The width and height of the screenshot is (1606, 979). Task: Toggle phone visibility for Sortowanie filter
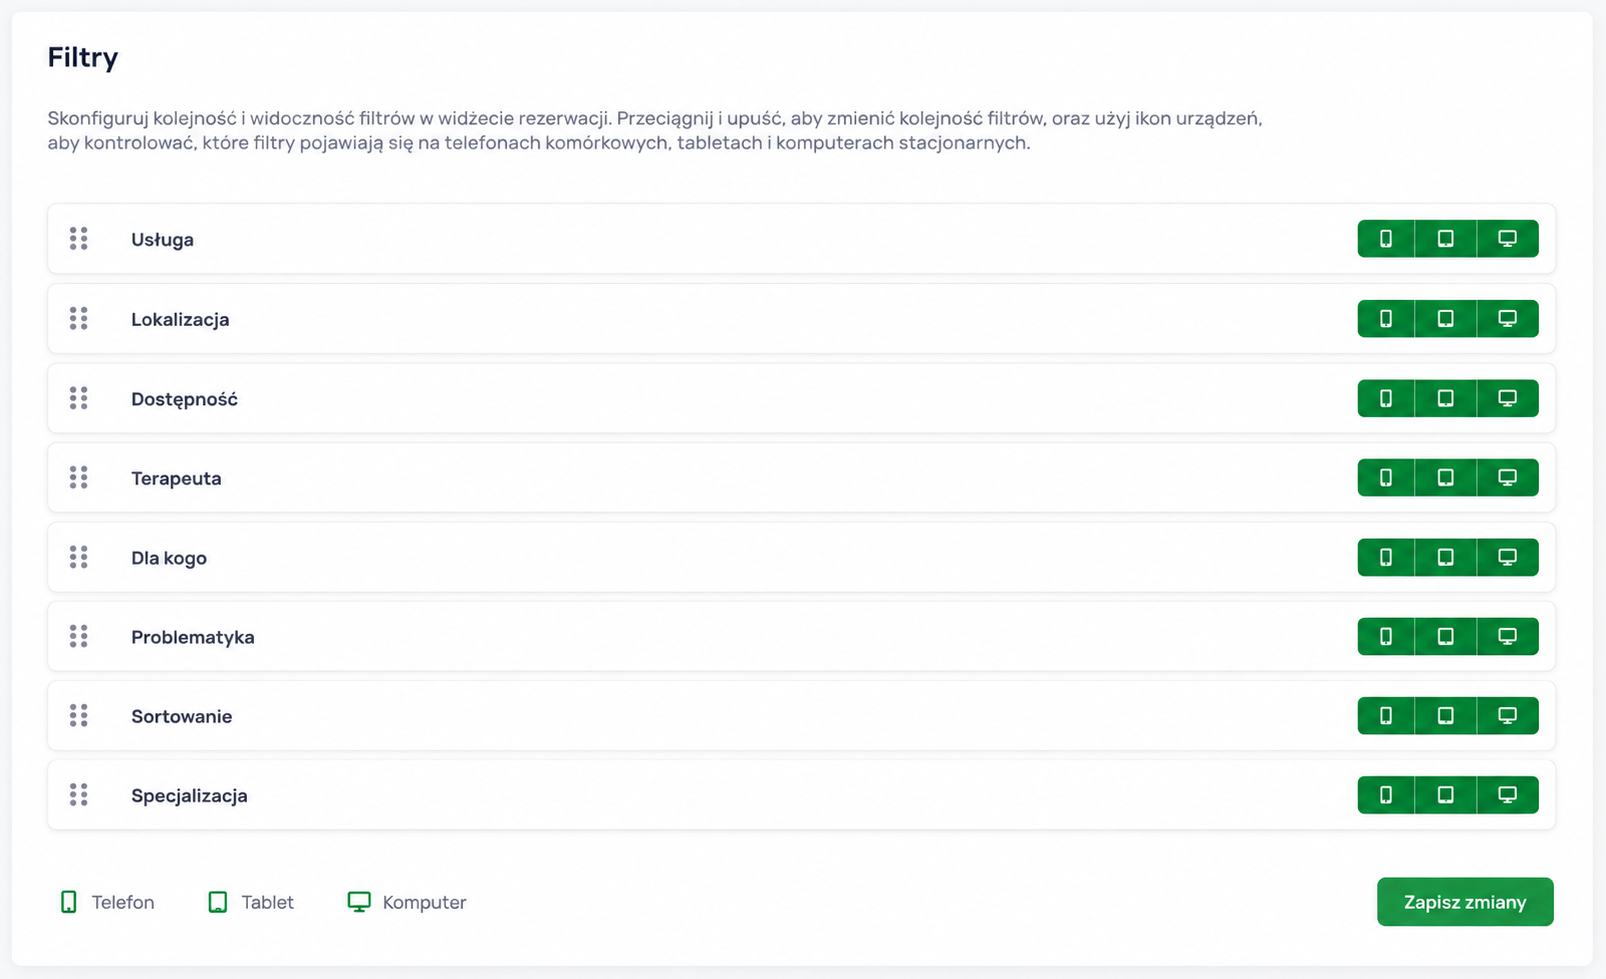tap(1386, 716)
